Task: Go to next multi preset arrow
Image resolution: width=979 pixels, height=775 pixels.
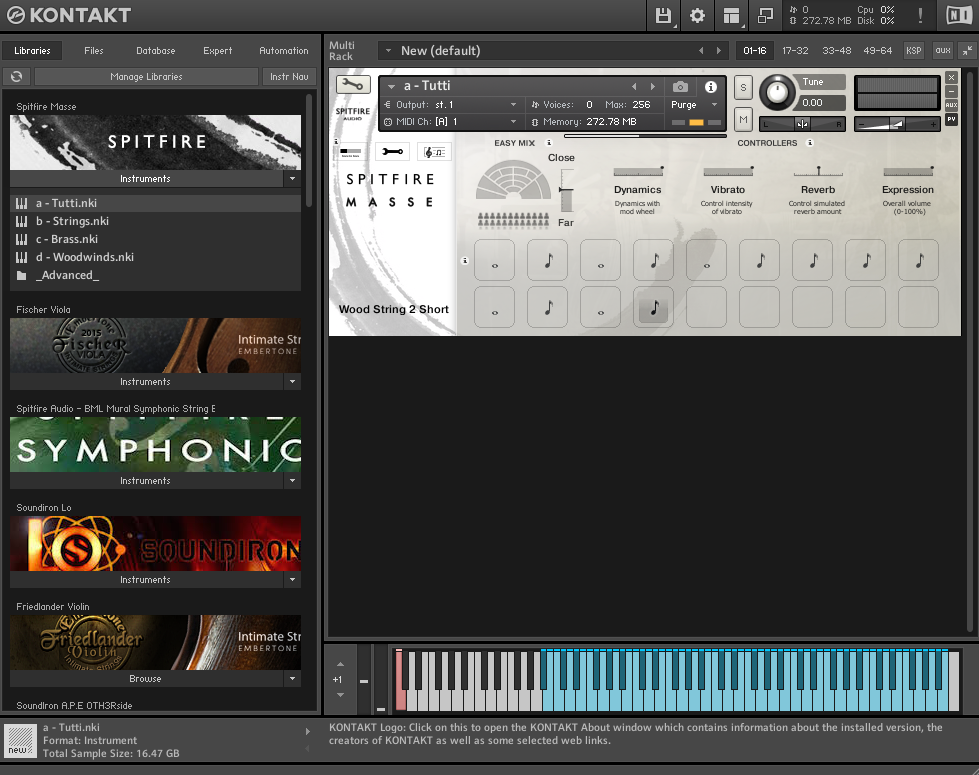Action: tap(719, 51)
